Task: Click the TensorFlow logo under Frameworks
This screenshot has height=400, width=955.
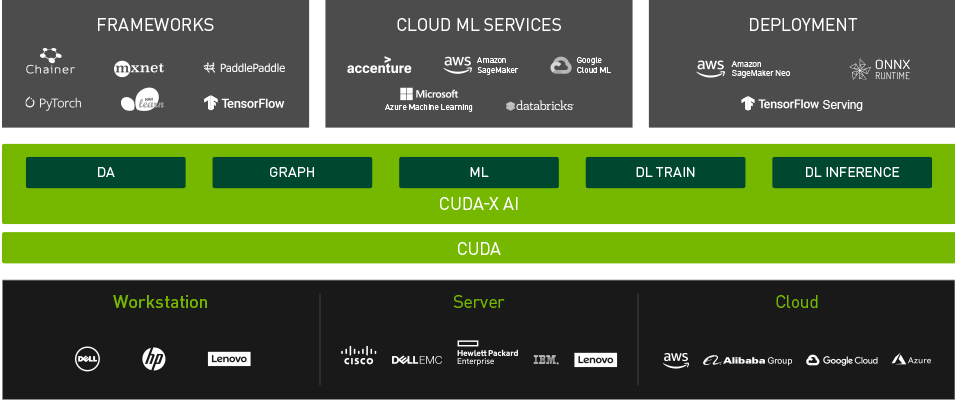Action: pyautogui.click(x=244, y=103)
